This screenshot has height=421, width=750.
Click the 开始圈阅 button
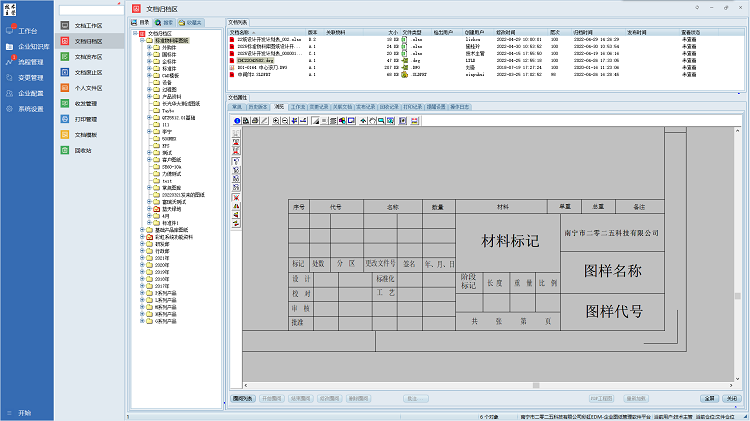(272, 399)
